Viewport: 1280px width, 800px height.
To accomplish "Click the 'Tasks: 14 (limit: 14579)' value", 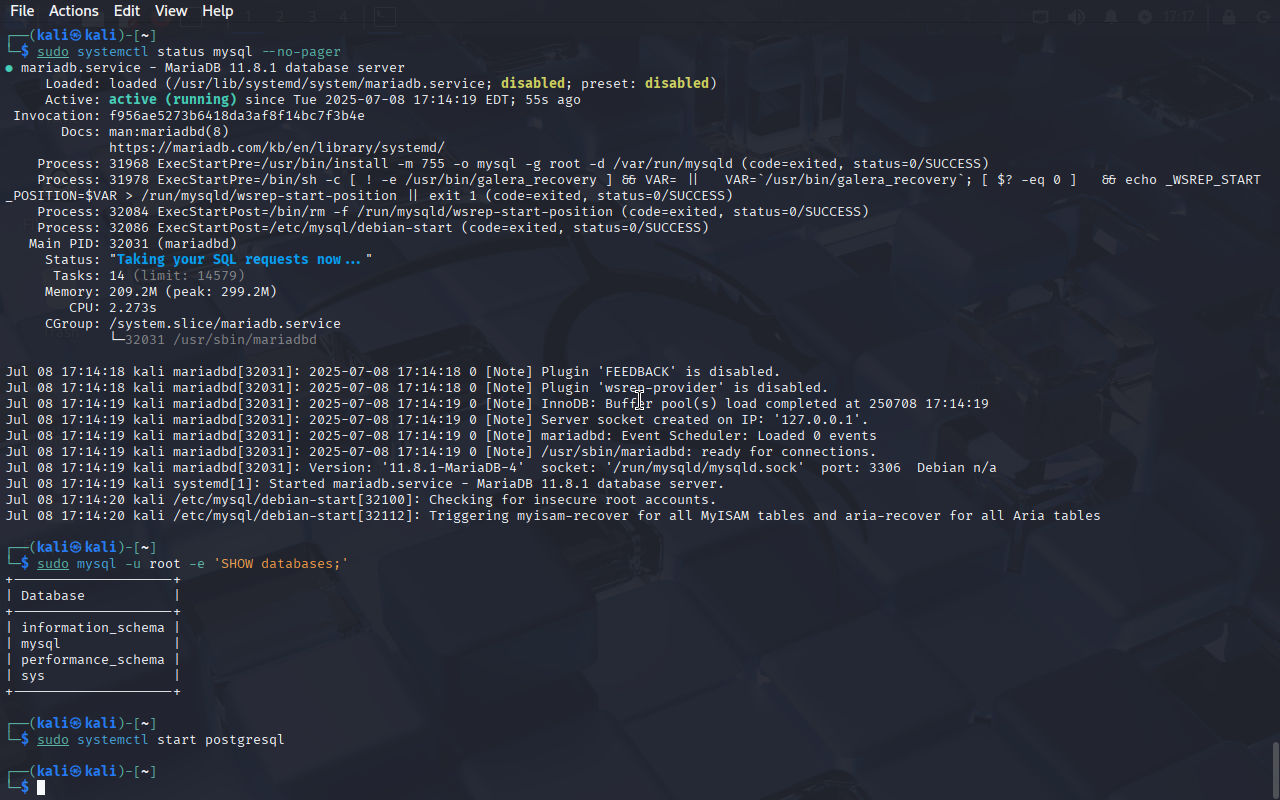I will (149, 275).
